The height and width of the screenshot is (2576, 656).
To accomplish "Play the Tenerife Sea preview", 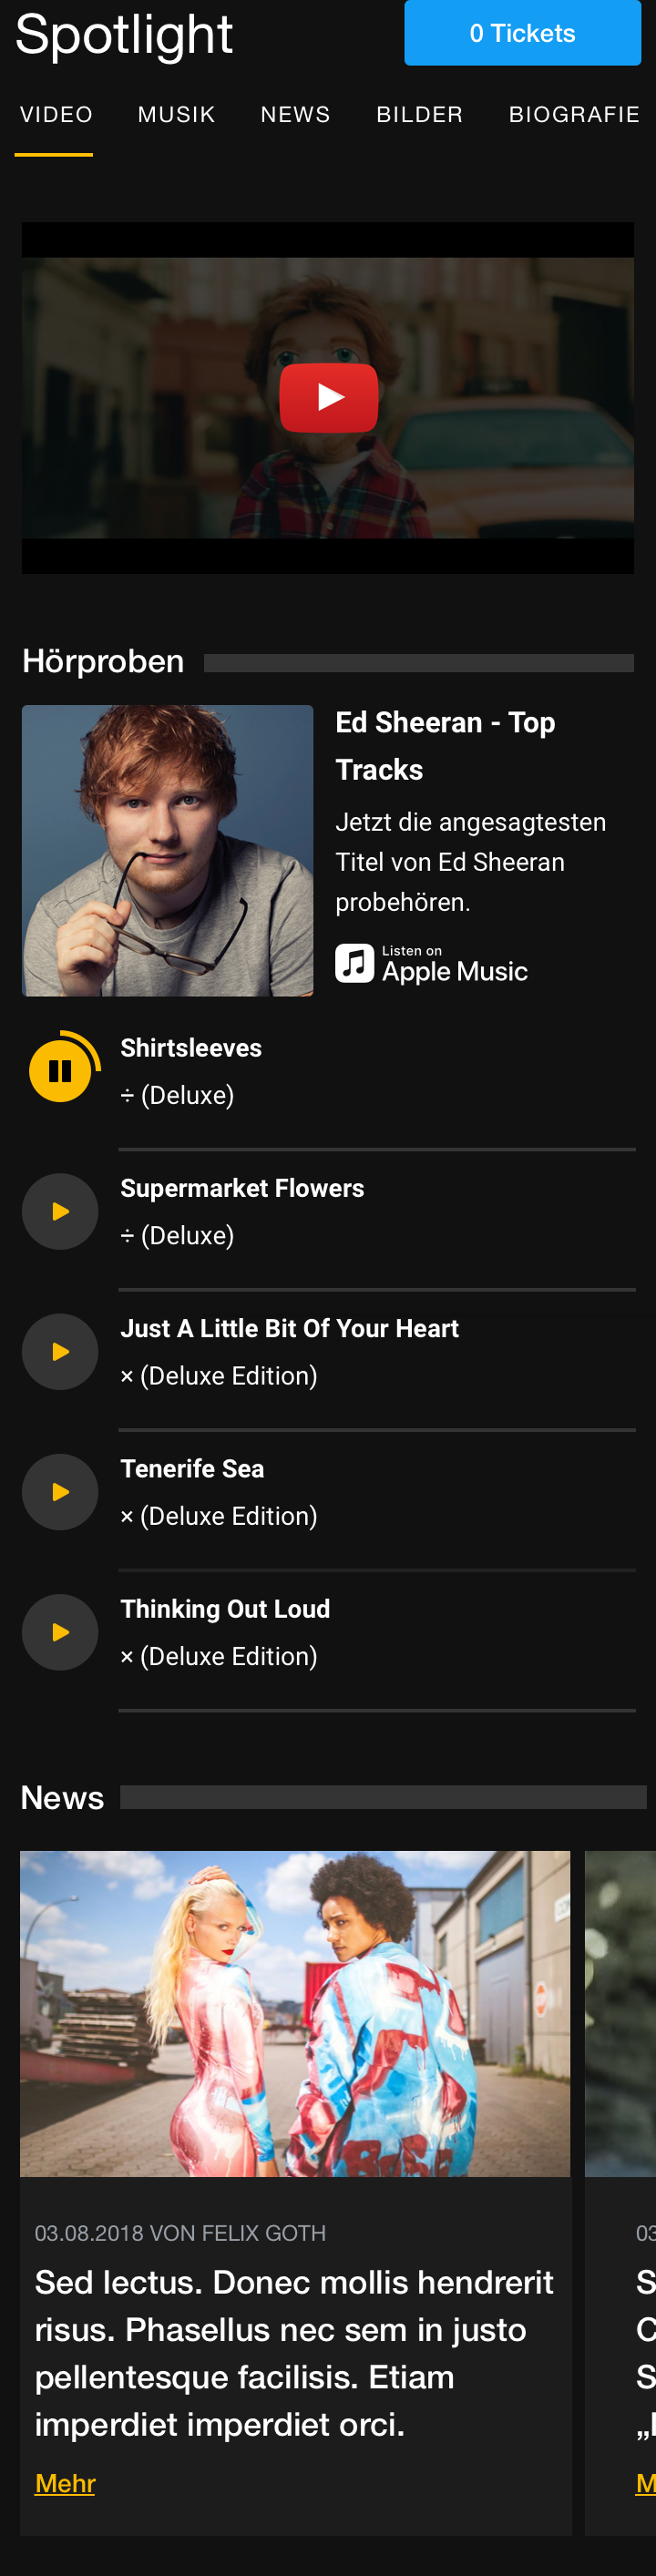I will 60,1491.
